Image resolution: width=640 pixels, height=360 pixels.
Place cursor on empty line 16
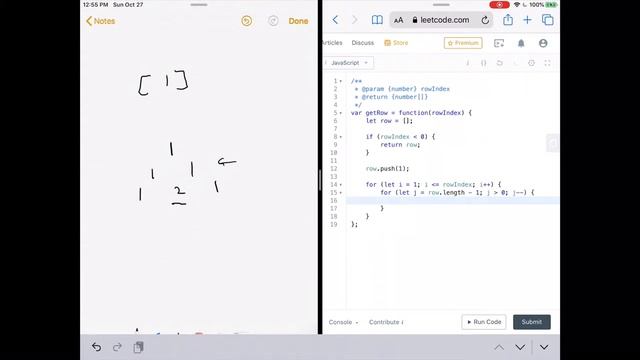click(453, 200)
